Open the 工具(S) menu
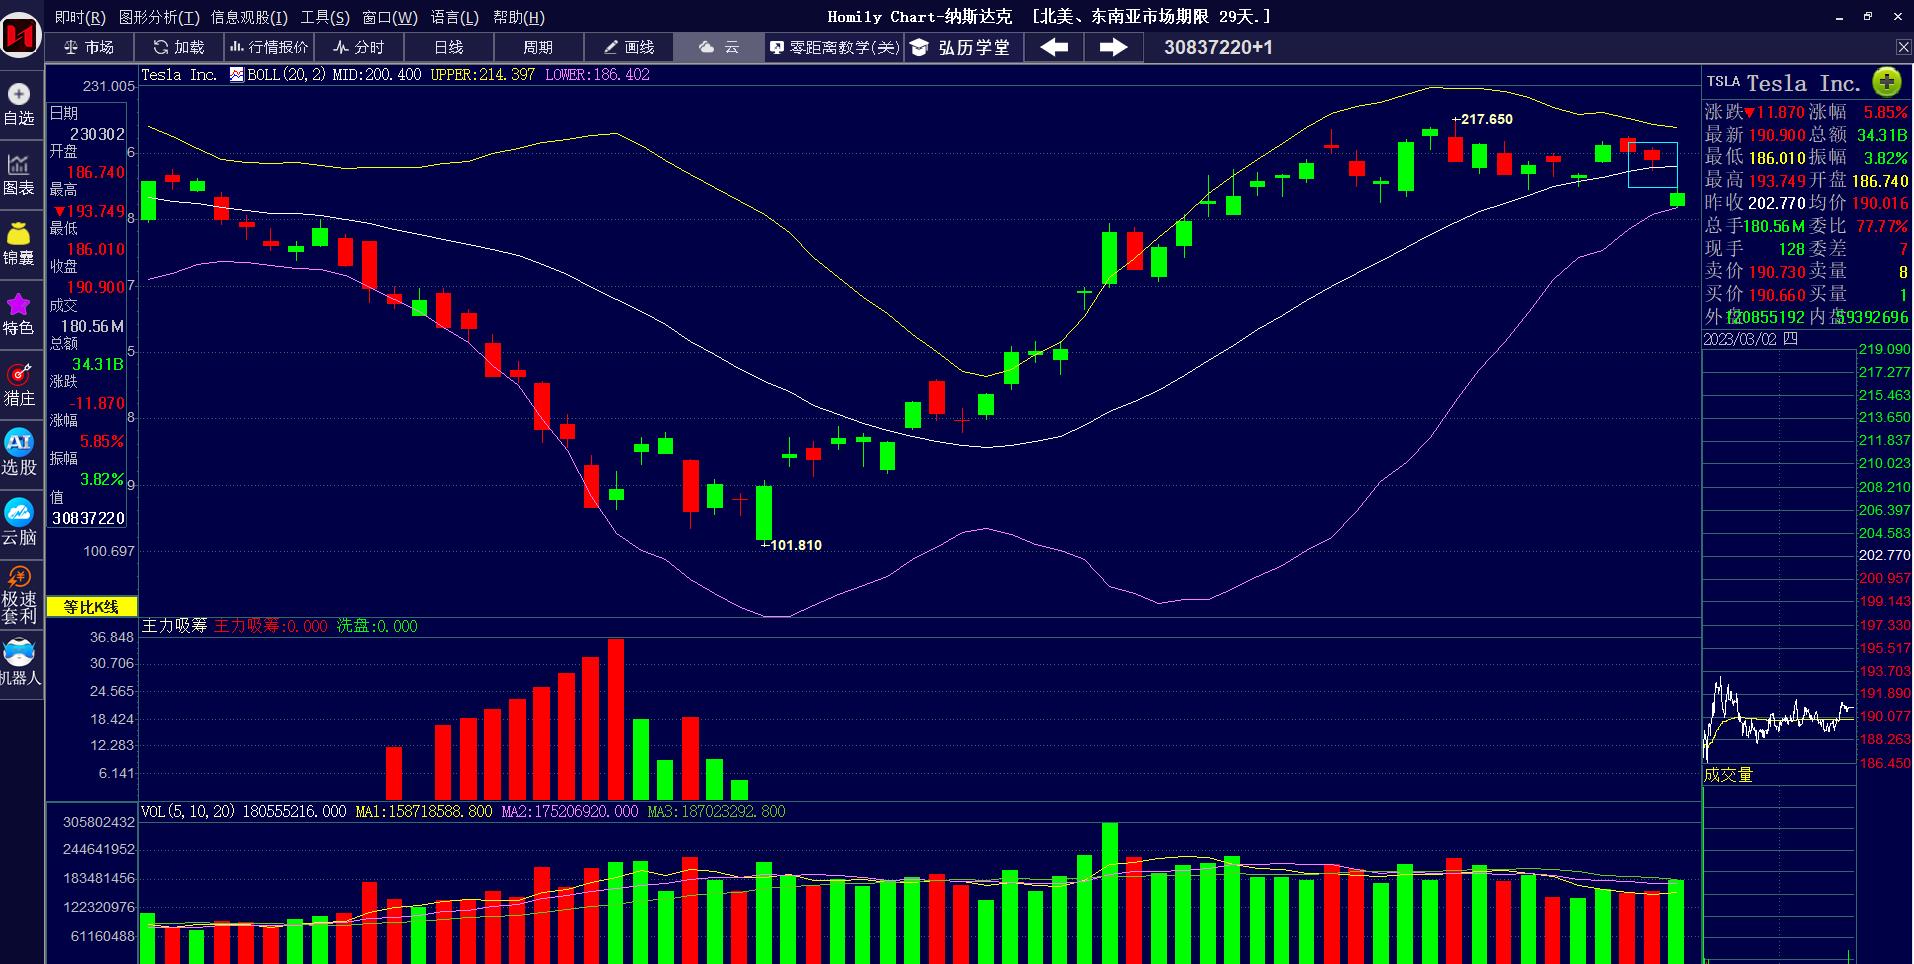 click(325, 17)
